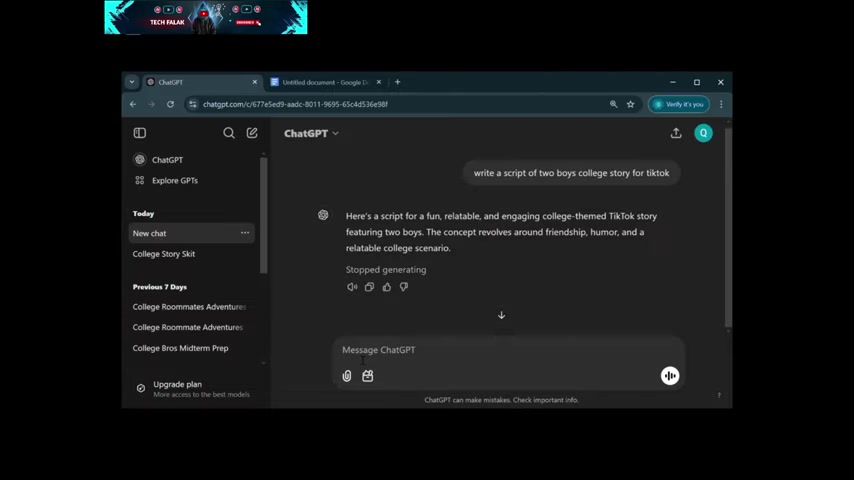This screenshot has width=854, height=480.
Task: Open College Roommates Adventures chat
Action: [191, 307]
